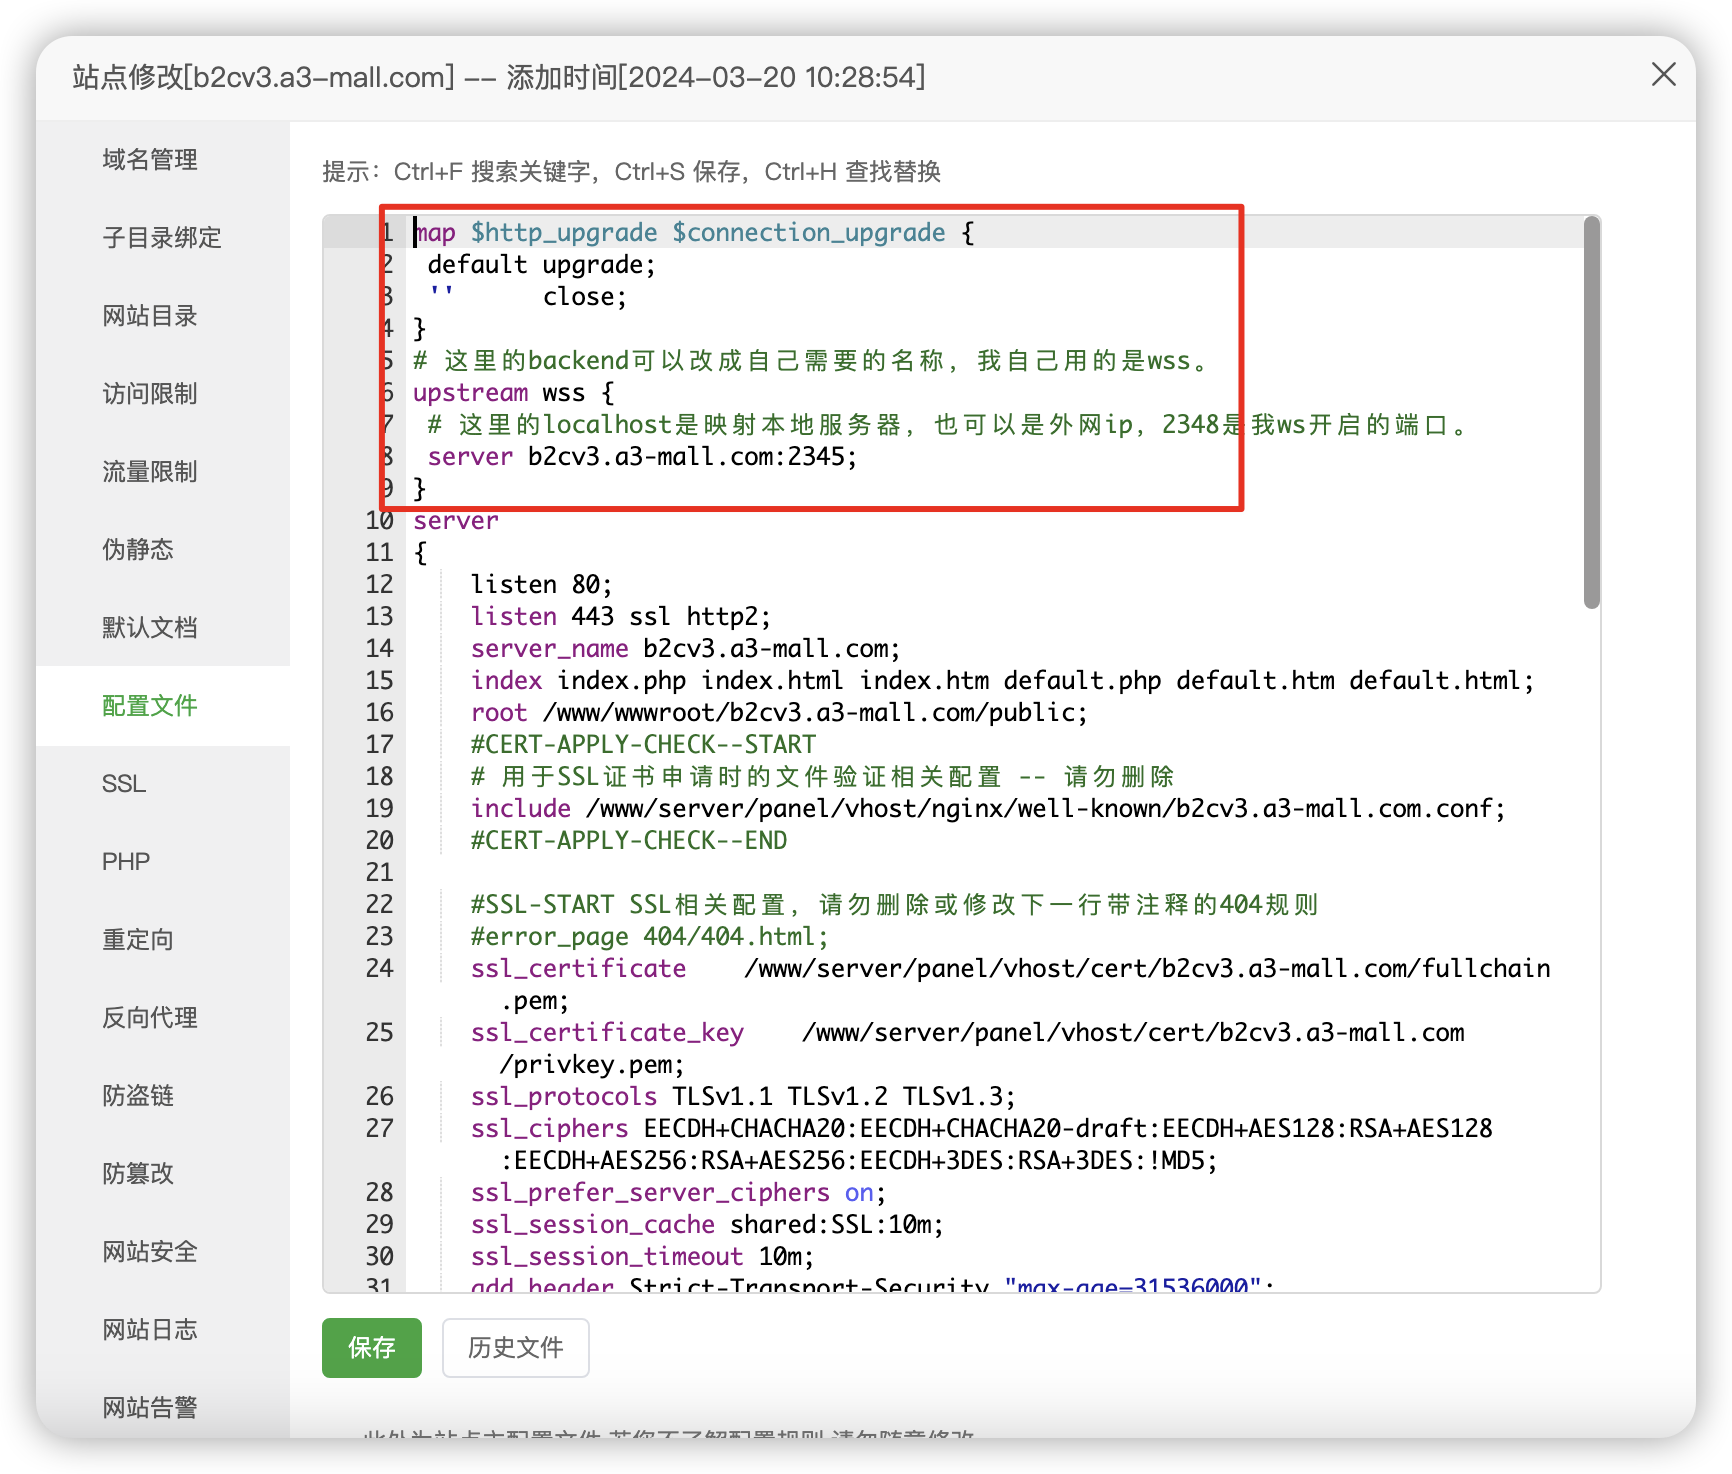Close the site modification dialog
Image resolution: width=1732 pixels, height=1474 pixels.
pyautogui.click(x=1663, y=74)
